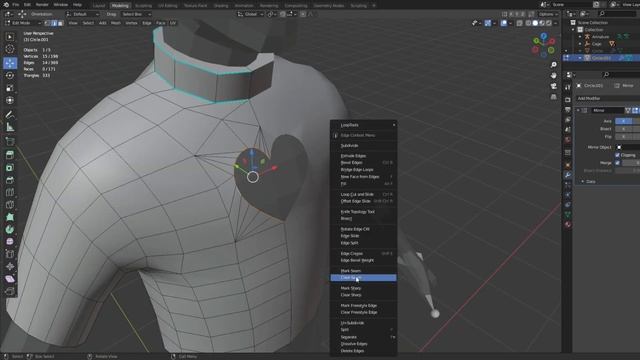Open the Modifier properties wrench tab
Viewport: 640px width, 360px height.
coord(568,175)
